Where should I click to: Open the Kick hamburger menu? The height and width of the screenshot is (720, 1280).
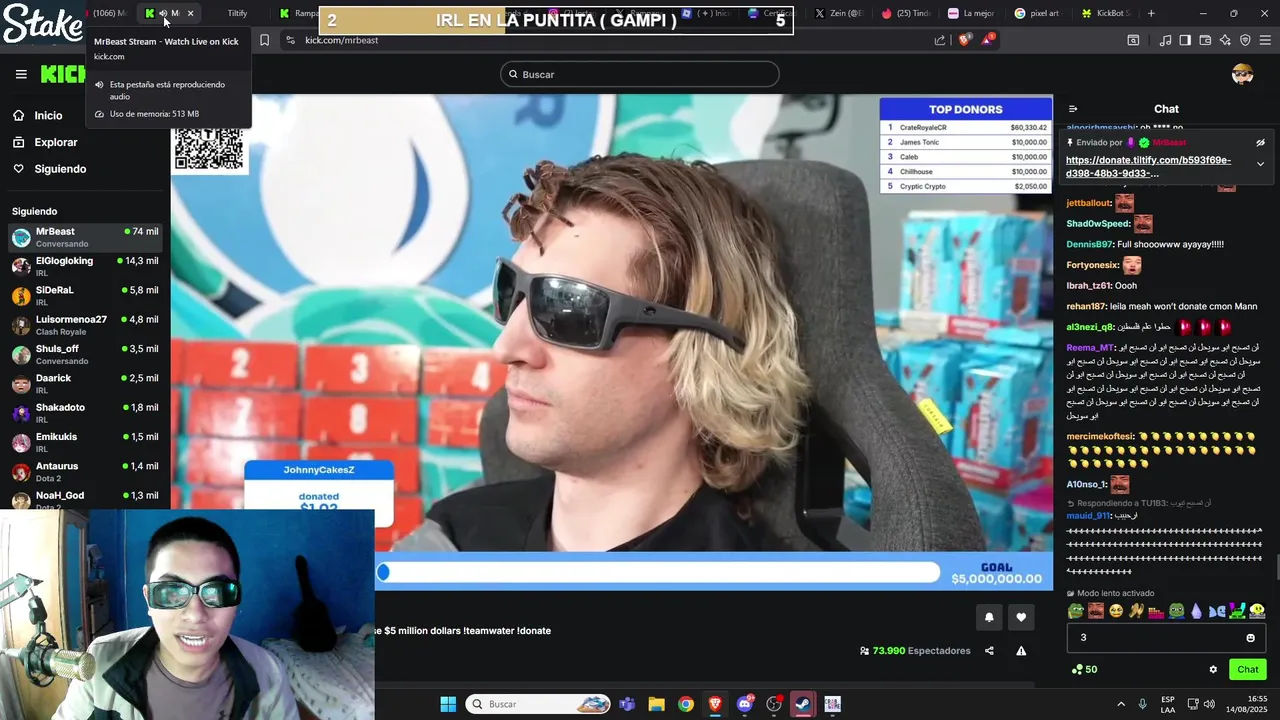21,74
